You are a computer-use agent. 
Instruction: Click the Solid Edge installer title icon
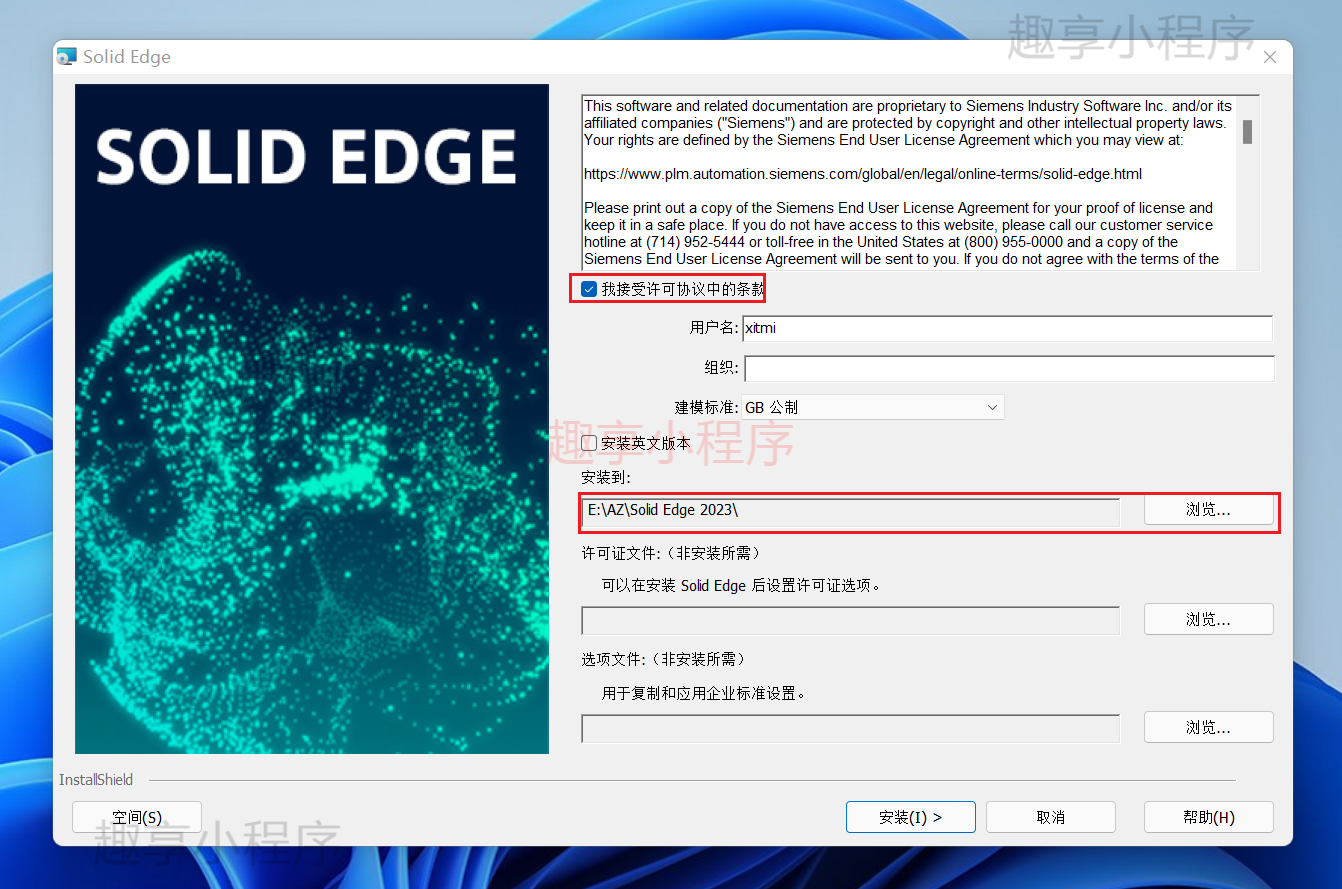(67, 57)
